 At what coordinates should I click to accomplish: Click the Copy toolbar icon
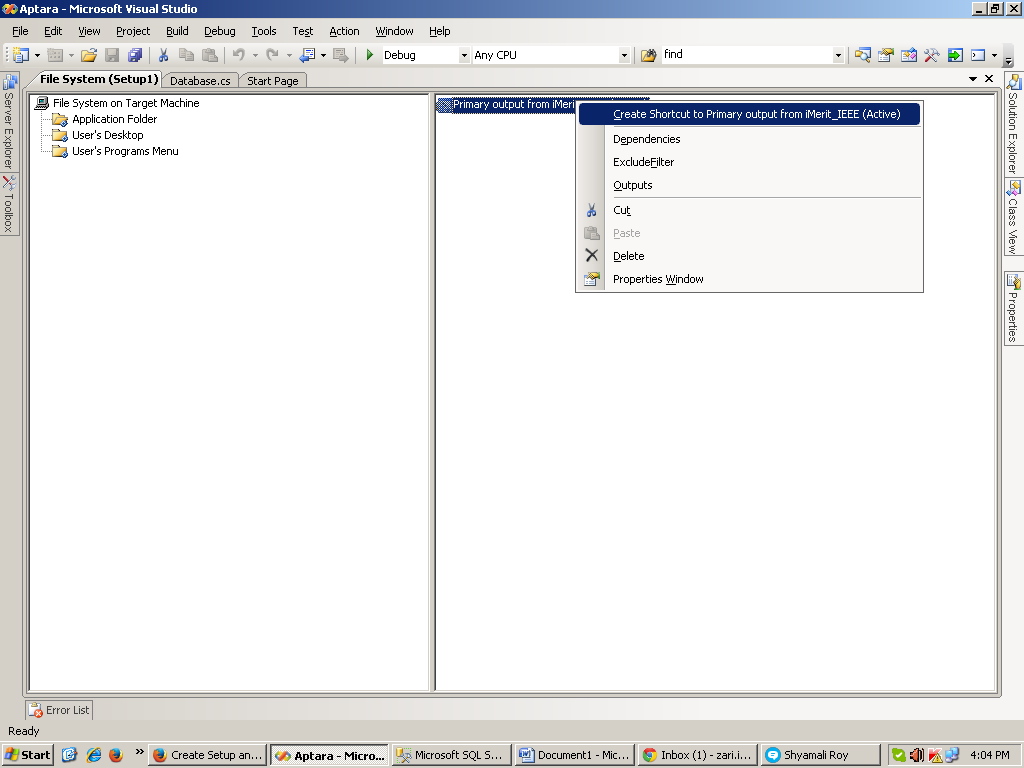[186, 56]
